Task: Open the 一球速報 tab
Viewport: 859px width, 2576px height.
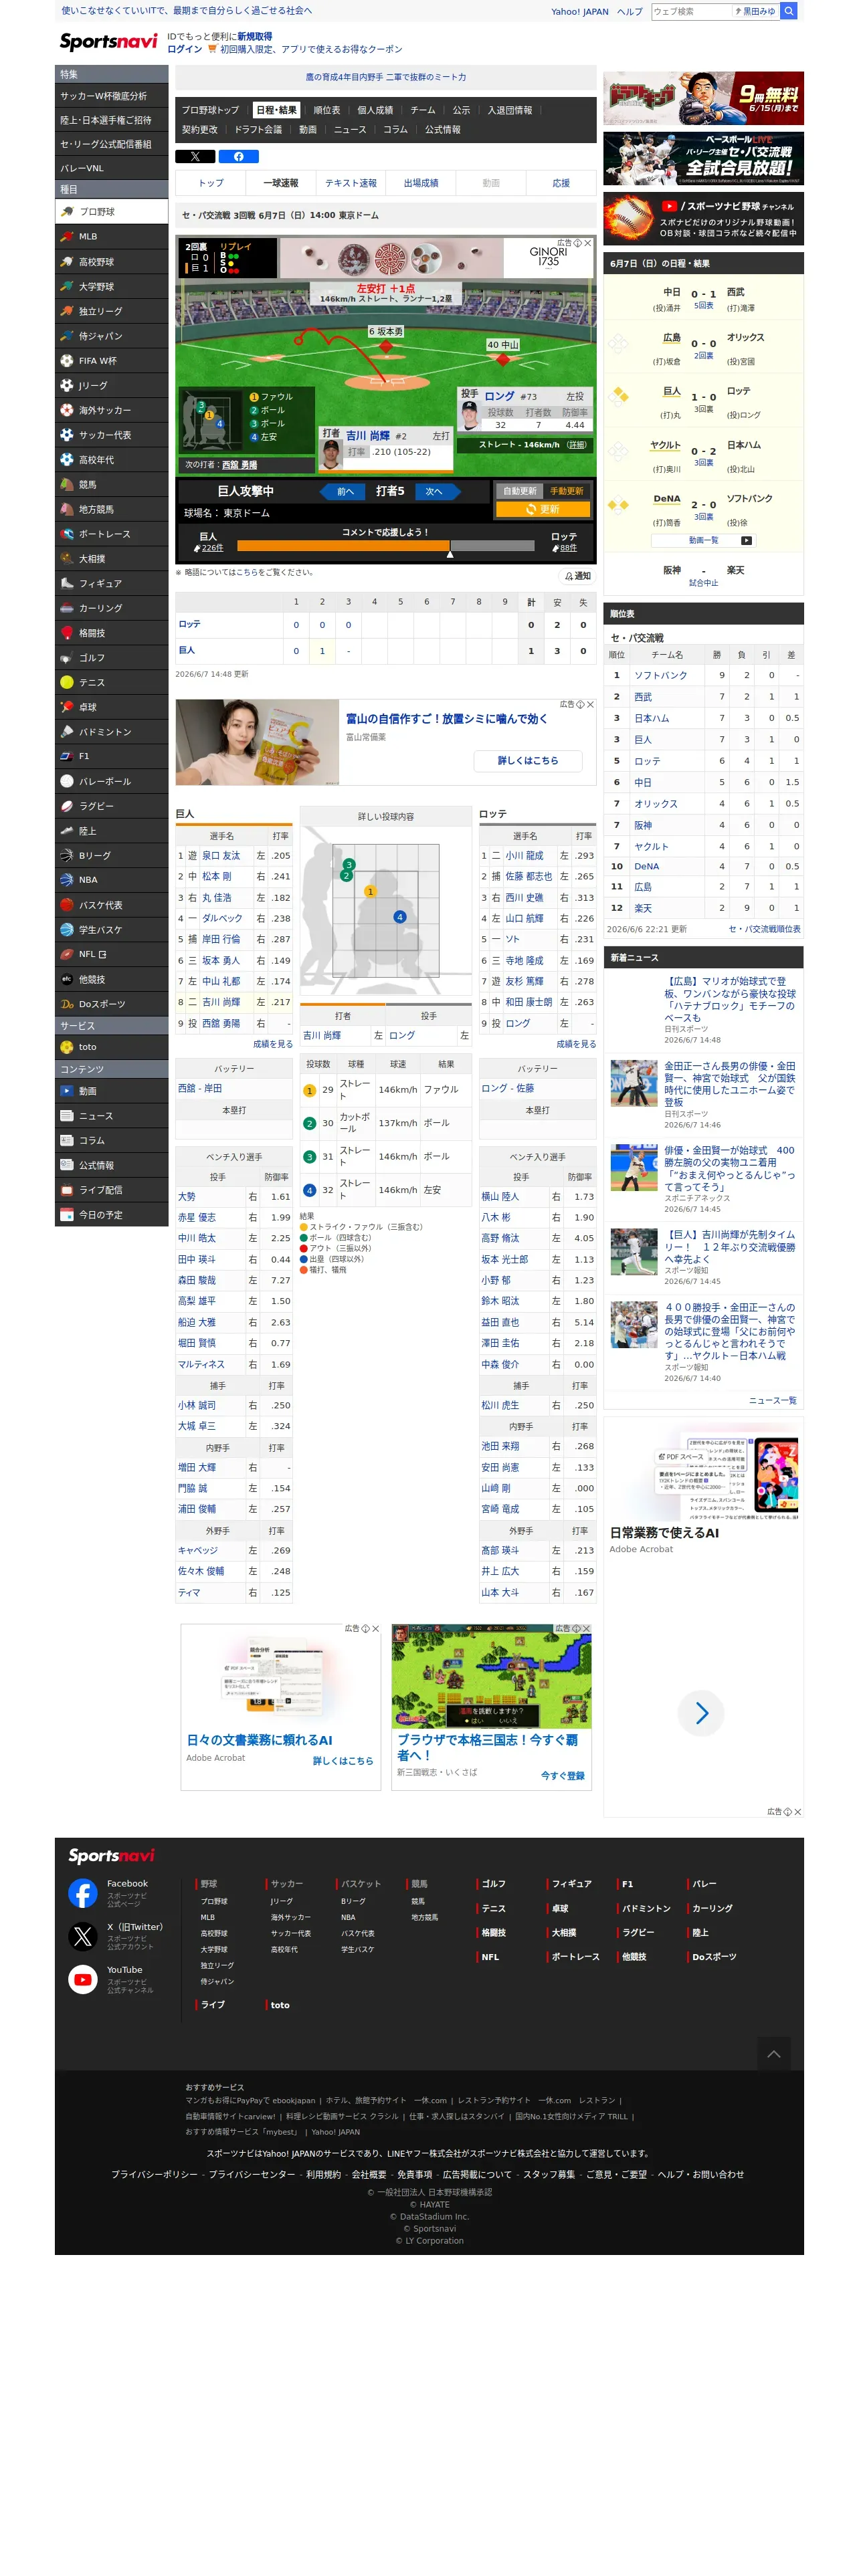Action: pos(281,183)
